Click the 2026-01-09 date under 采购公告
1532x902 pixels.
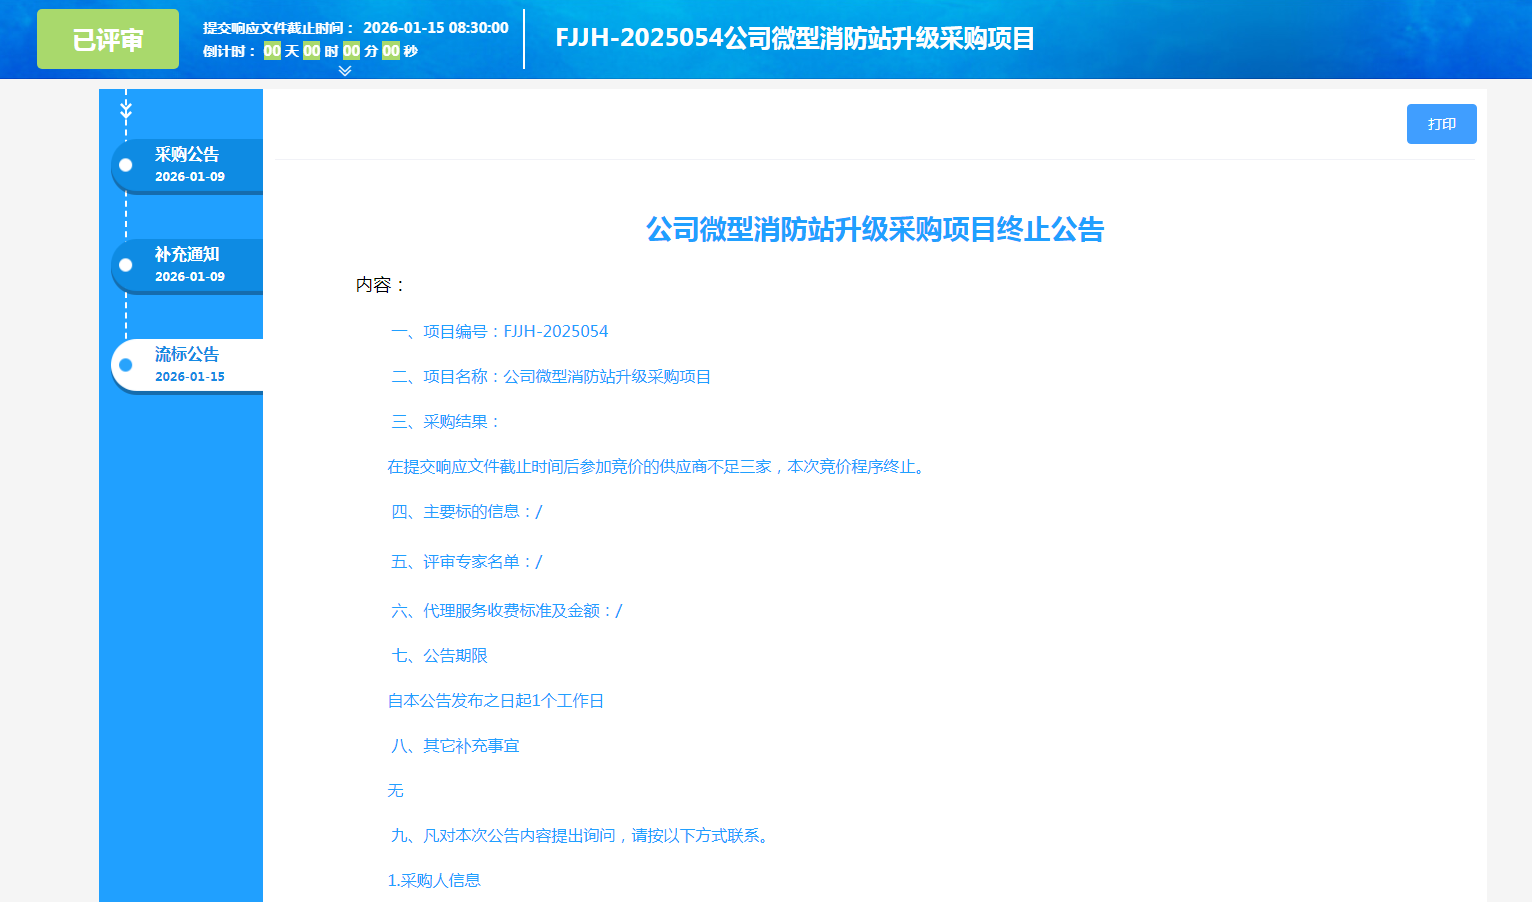point(190,177)
